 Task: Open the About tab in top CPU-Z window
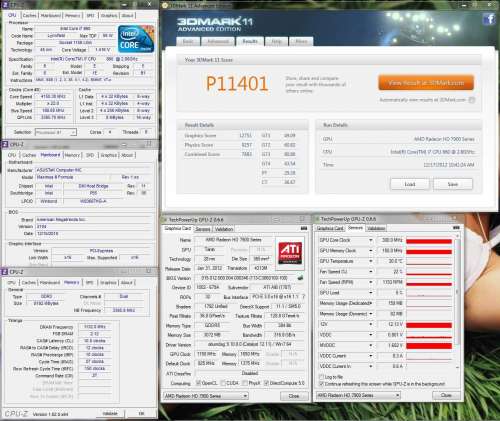pos(127,15)
